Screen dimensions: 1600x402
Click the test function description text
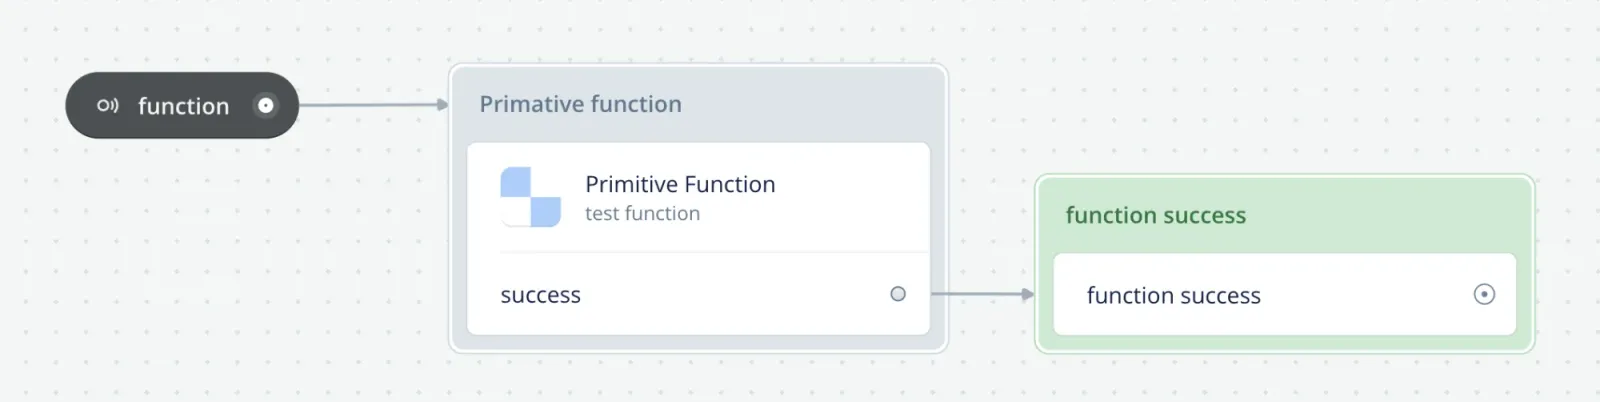pyautogui.click(x=642, y=213)
